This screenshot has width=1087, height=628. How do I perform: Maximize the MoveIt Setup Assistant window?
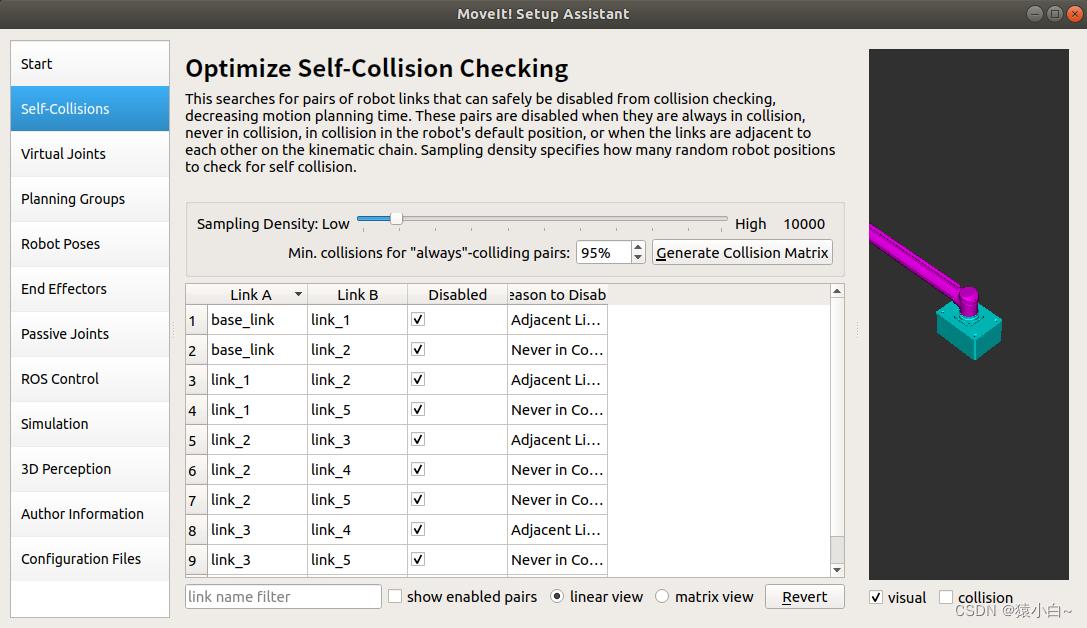(1054, 14)
